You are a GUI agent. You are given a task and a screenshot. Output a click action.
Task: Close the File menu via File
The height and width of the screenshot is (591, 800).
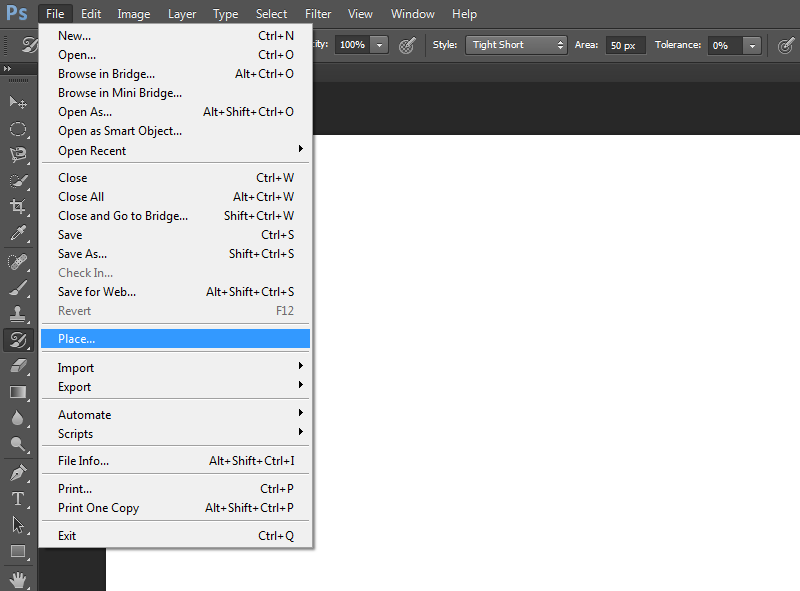(x=55, y=14)
